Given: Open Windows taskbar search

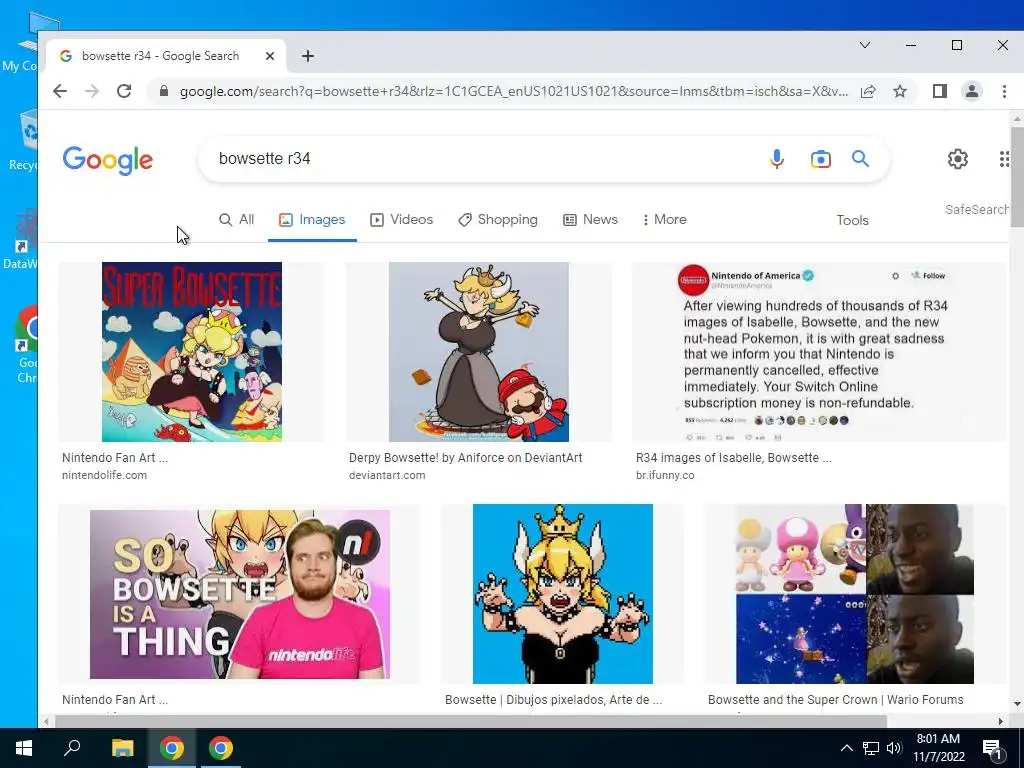Looking at the screenshot, I should [x=72, y=748].
